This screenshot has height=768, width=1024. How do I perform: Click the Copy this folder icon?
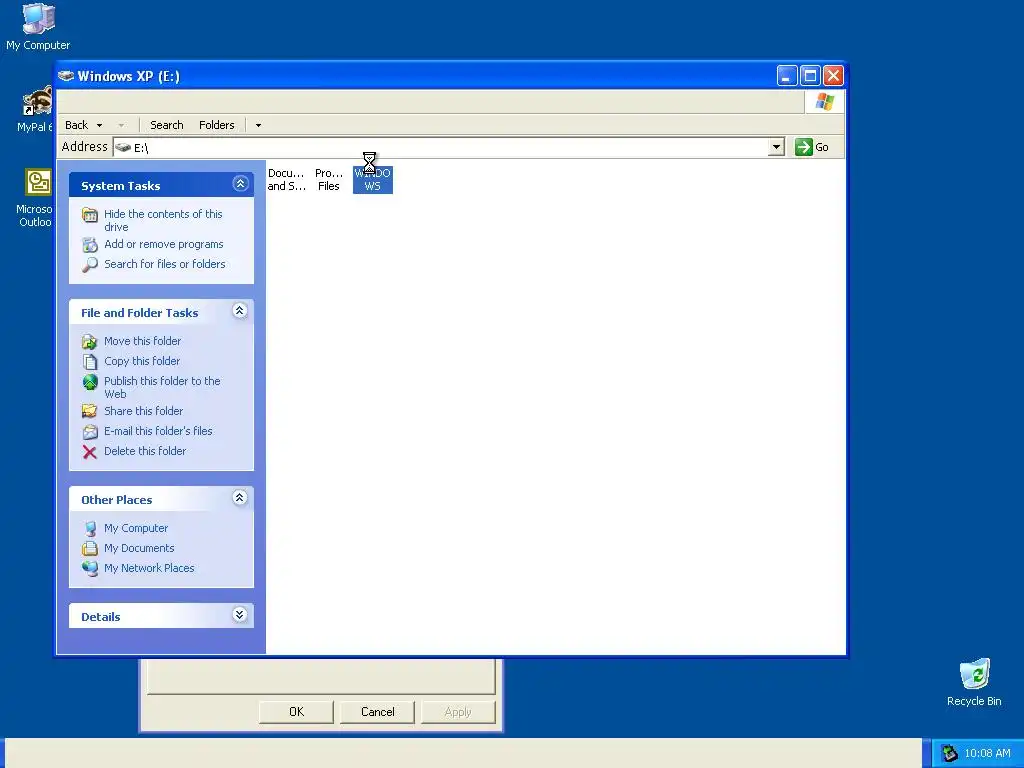pyautogui.click(x=90, y=362)
